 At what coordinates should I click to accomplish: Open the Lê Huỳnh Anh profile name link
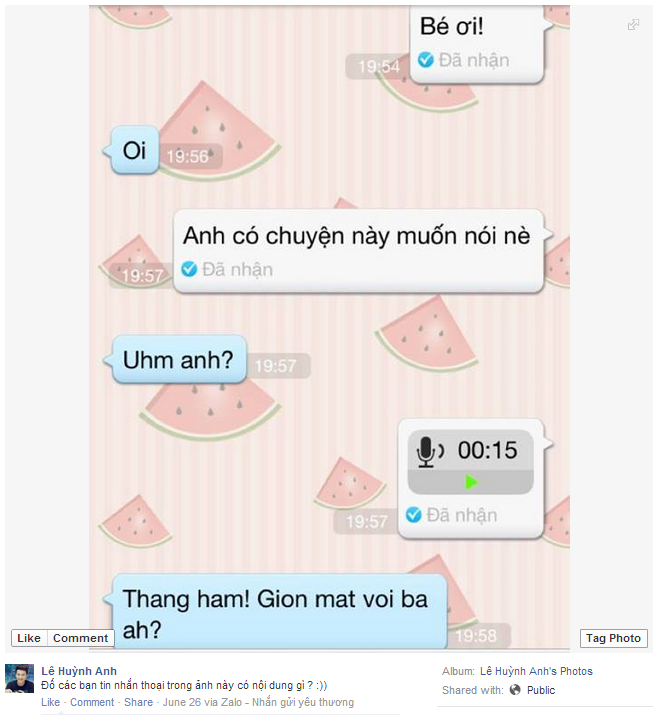(x=79, y=671)
